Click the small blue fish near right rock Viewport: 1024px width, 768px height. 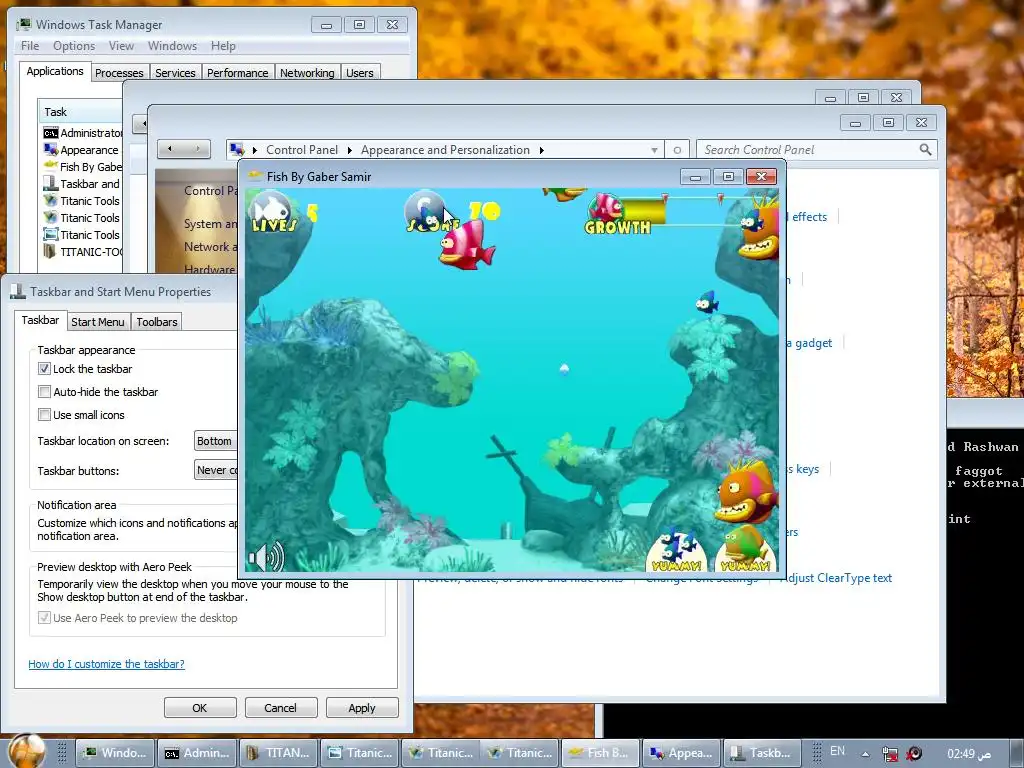707,302
